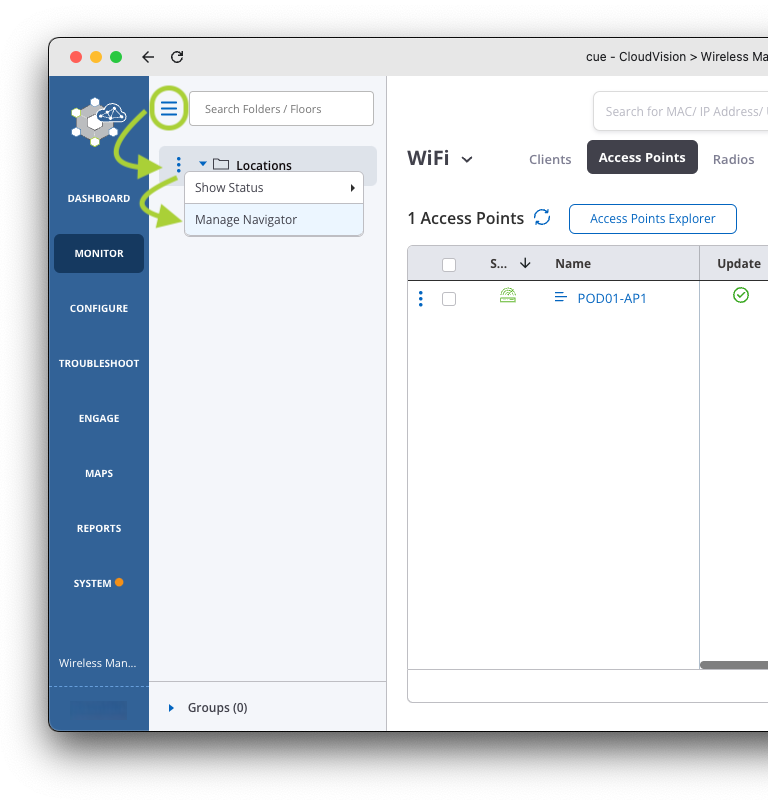Open the WiFi dropdown chevron
Screen dimensions: 768x805
[x=467, y=159]
